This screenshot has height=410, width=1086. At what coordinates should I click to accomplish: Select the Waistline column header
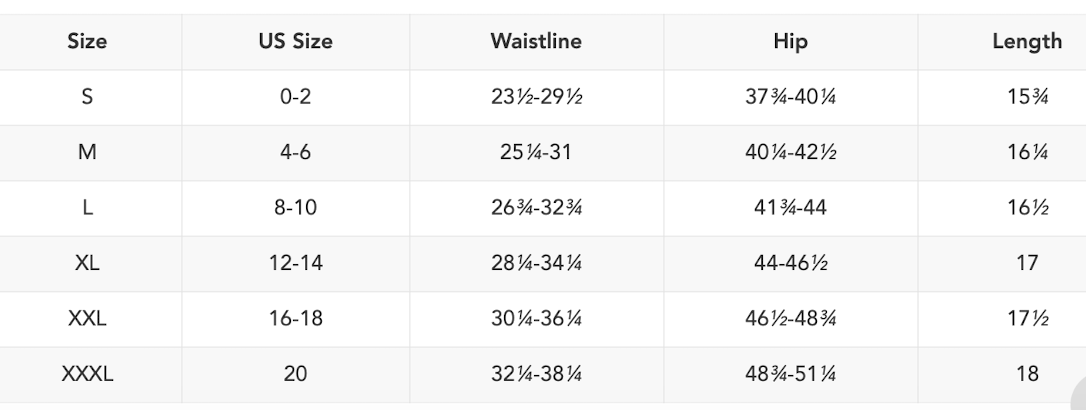tap(536, 42)
